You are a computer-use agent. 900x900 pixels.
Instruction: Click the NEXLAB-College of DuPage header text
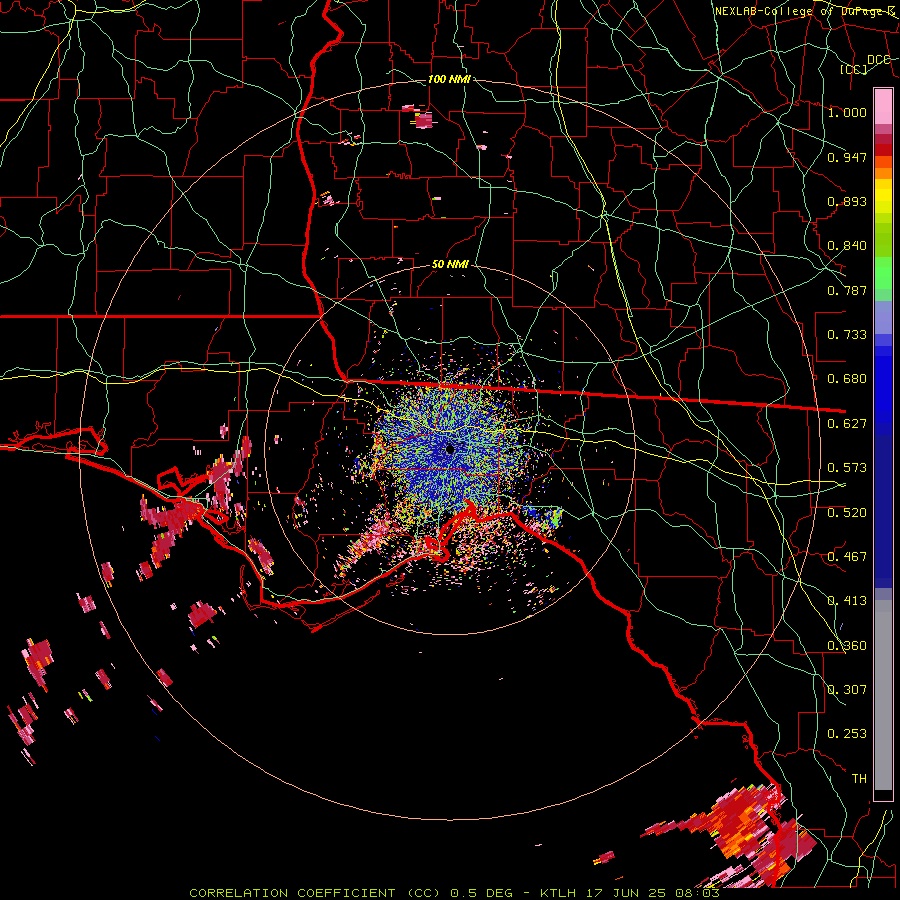805,11
